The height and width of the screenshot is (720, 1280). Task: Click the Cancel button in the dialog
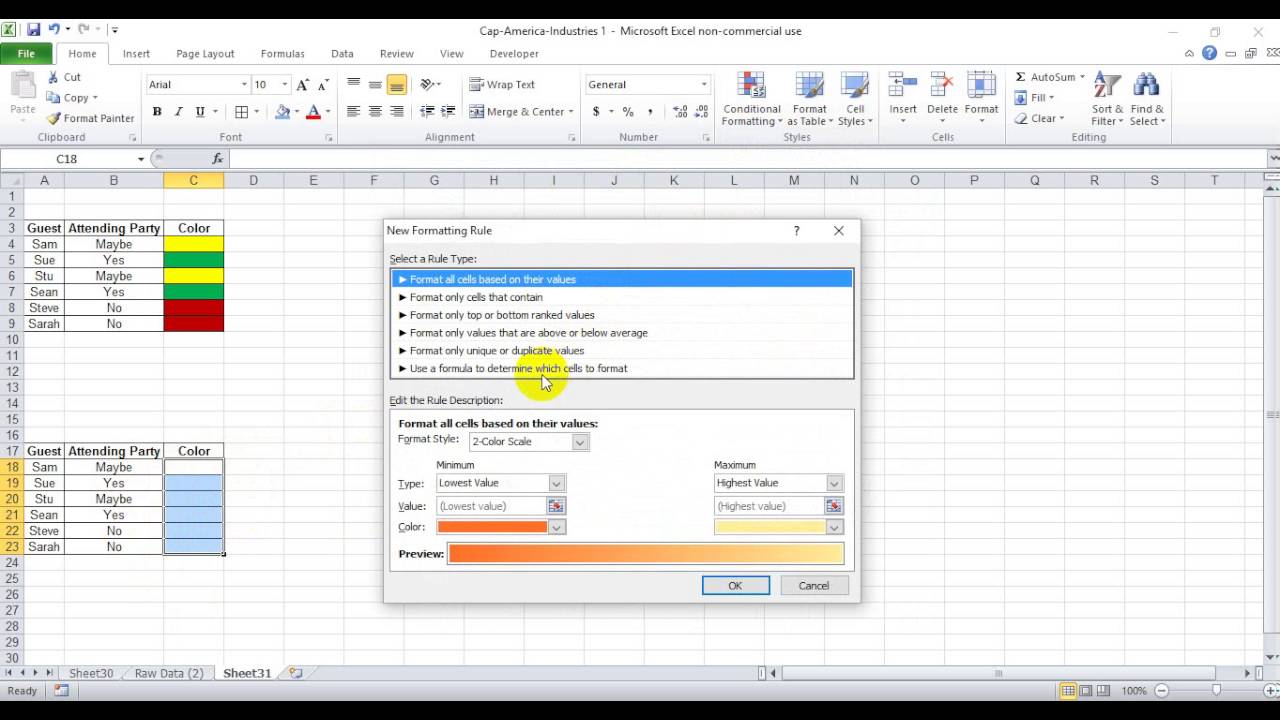pyautogui.click(x=814, y=586)
